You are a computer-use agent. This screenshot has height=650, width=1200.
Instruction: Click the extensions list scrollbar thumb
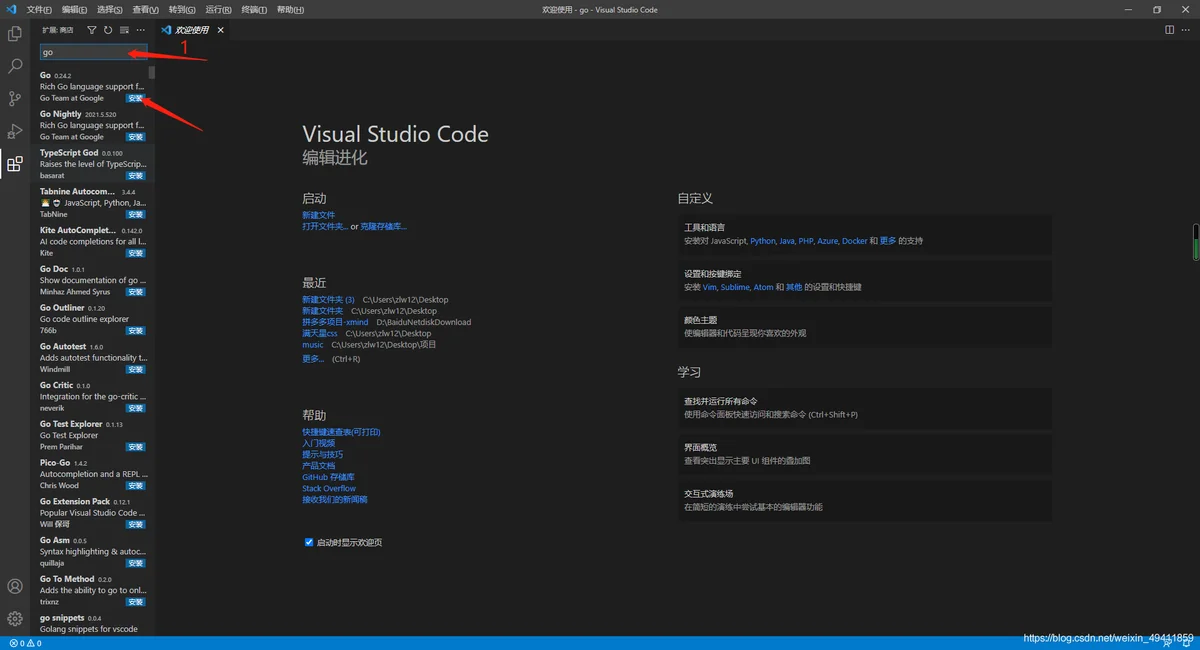(152, 72)
